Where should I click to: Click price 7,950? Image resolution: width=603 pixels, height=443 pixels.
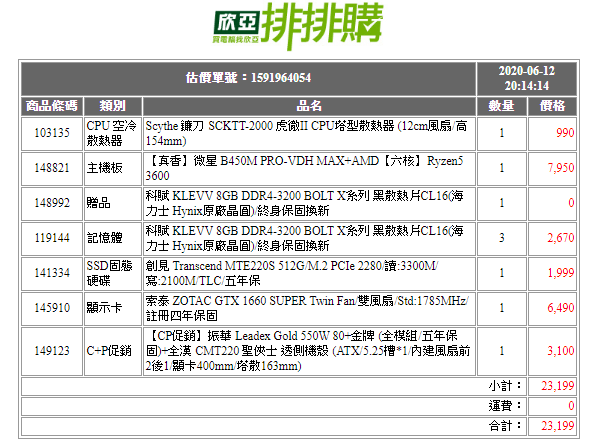(x=561, y=168)
